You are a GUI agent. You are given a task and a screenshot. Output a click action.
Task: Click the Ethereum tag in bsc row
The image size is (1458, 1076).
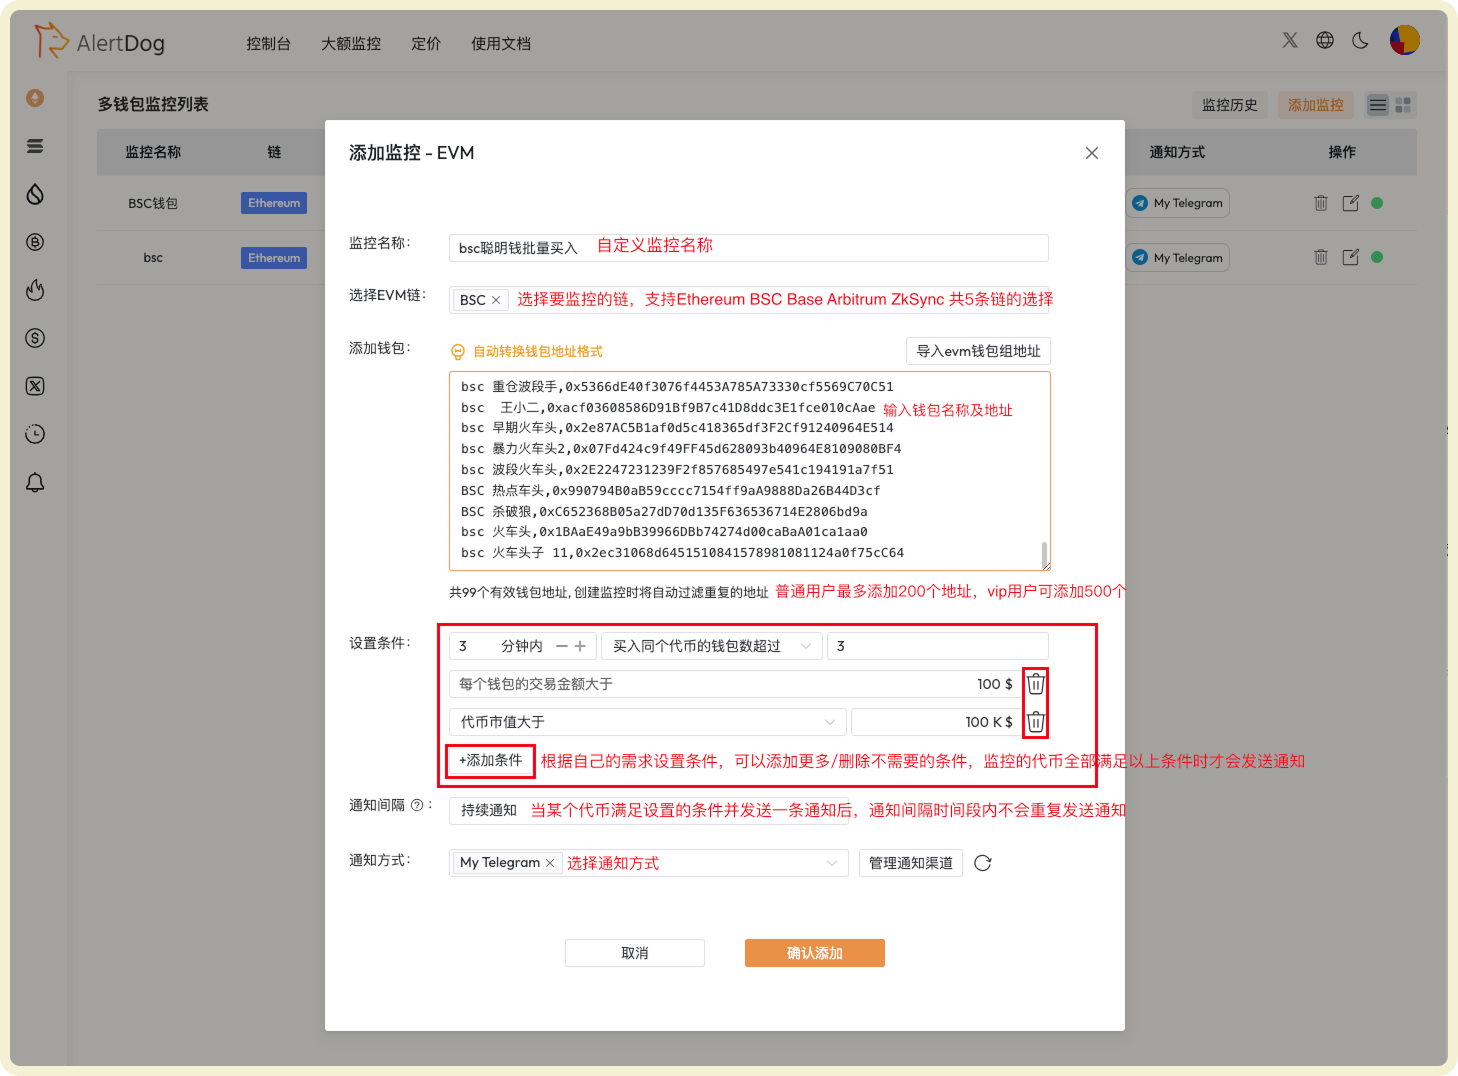tap(274, 258)
